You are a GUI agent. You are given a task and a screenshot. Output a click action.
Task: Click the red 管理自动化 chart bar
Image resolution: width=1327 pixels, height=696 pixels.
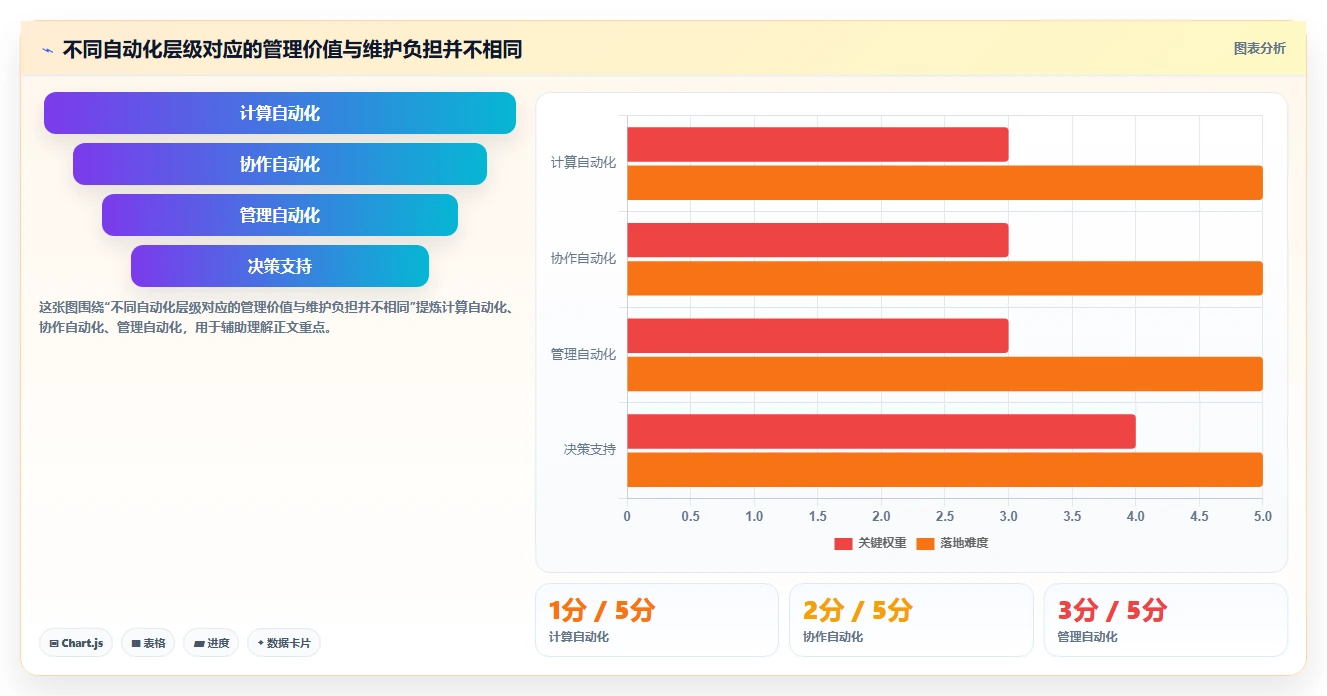click(817, 335)
